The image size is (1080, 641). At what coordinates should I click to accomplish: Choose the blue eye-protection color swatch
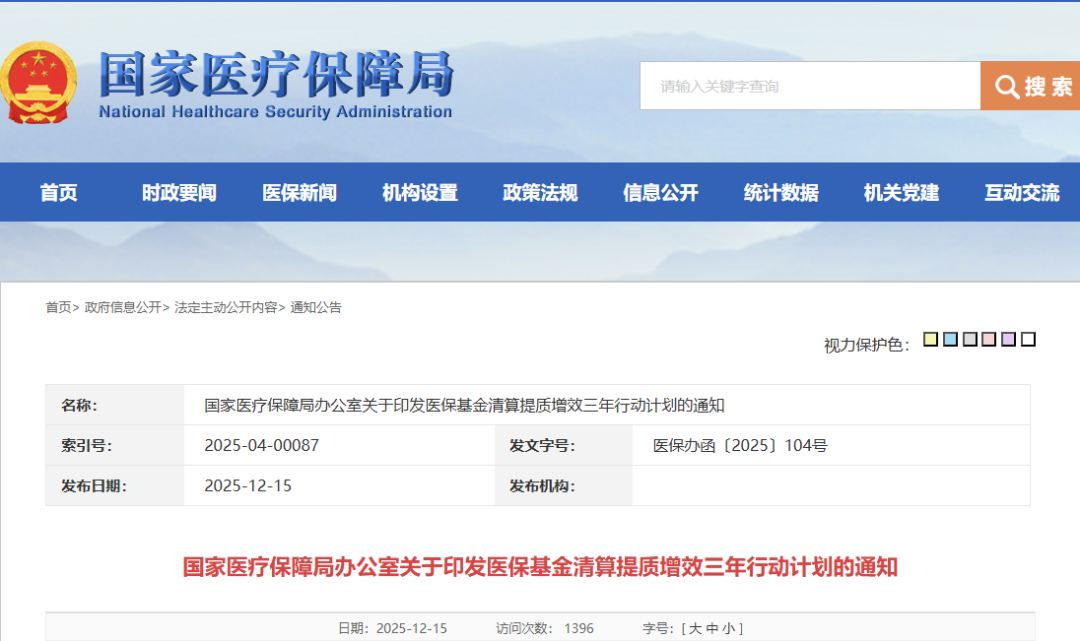coord(951,339)
